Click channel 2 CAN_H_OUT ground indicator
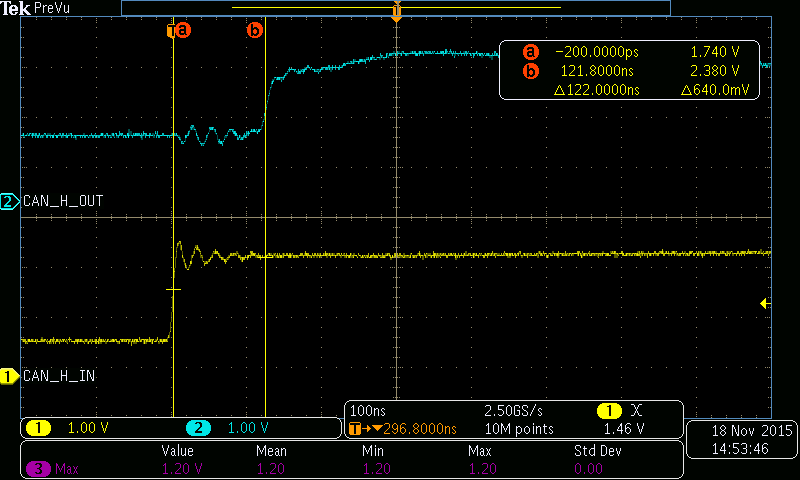 (x=9, y=201)
